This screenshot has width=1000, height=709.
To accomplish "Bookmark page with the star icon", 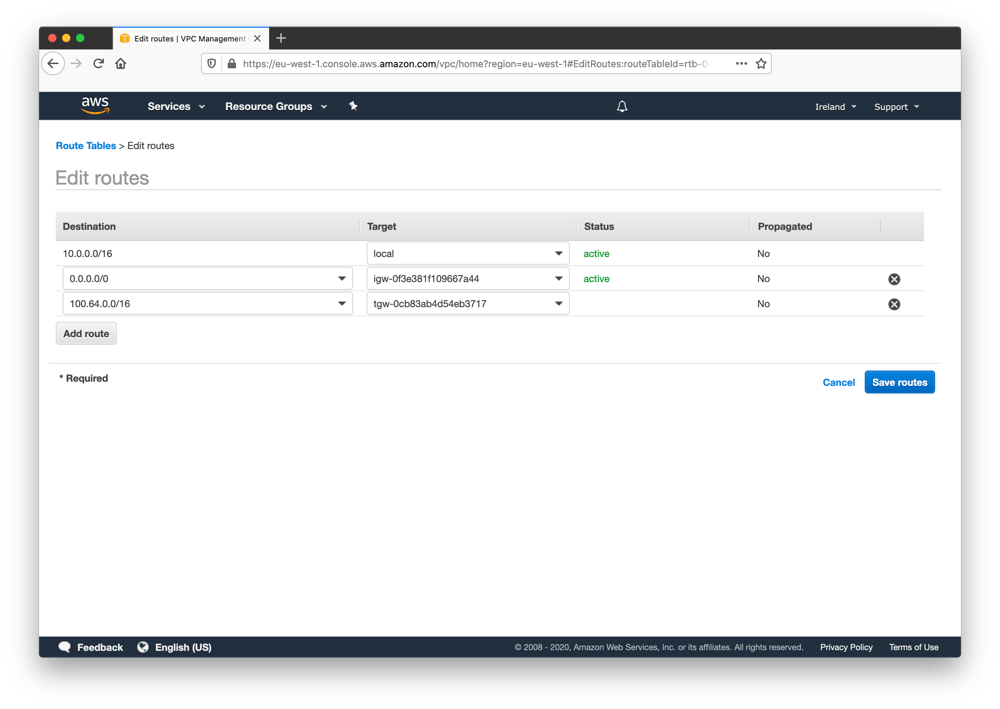I will pyautogui.click(x=761, y=64).
